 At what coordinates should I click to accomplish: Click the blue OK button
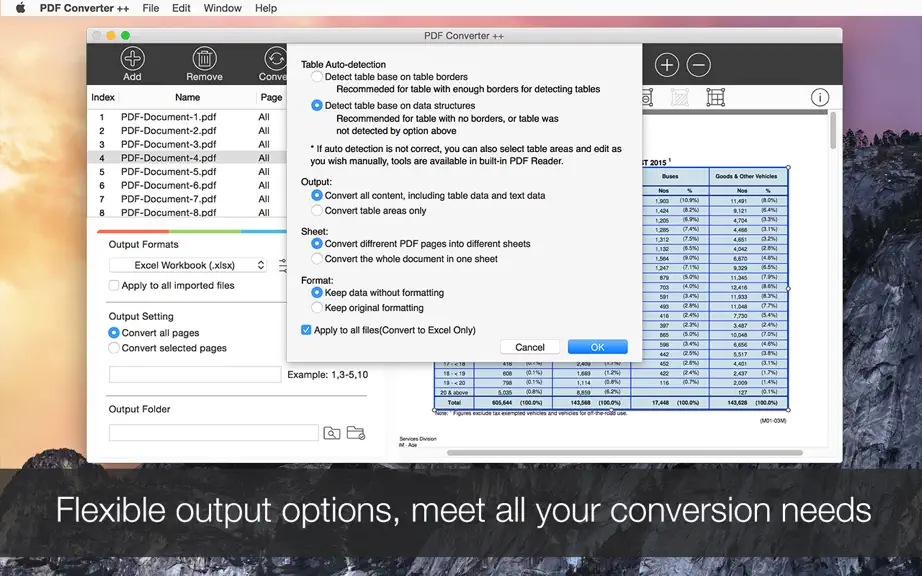click(x=597, y=347)
